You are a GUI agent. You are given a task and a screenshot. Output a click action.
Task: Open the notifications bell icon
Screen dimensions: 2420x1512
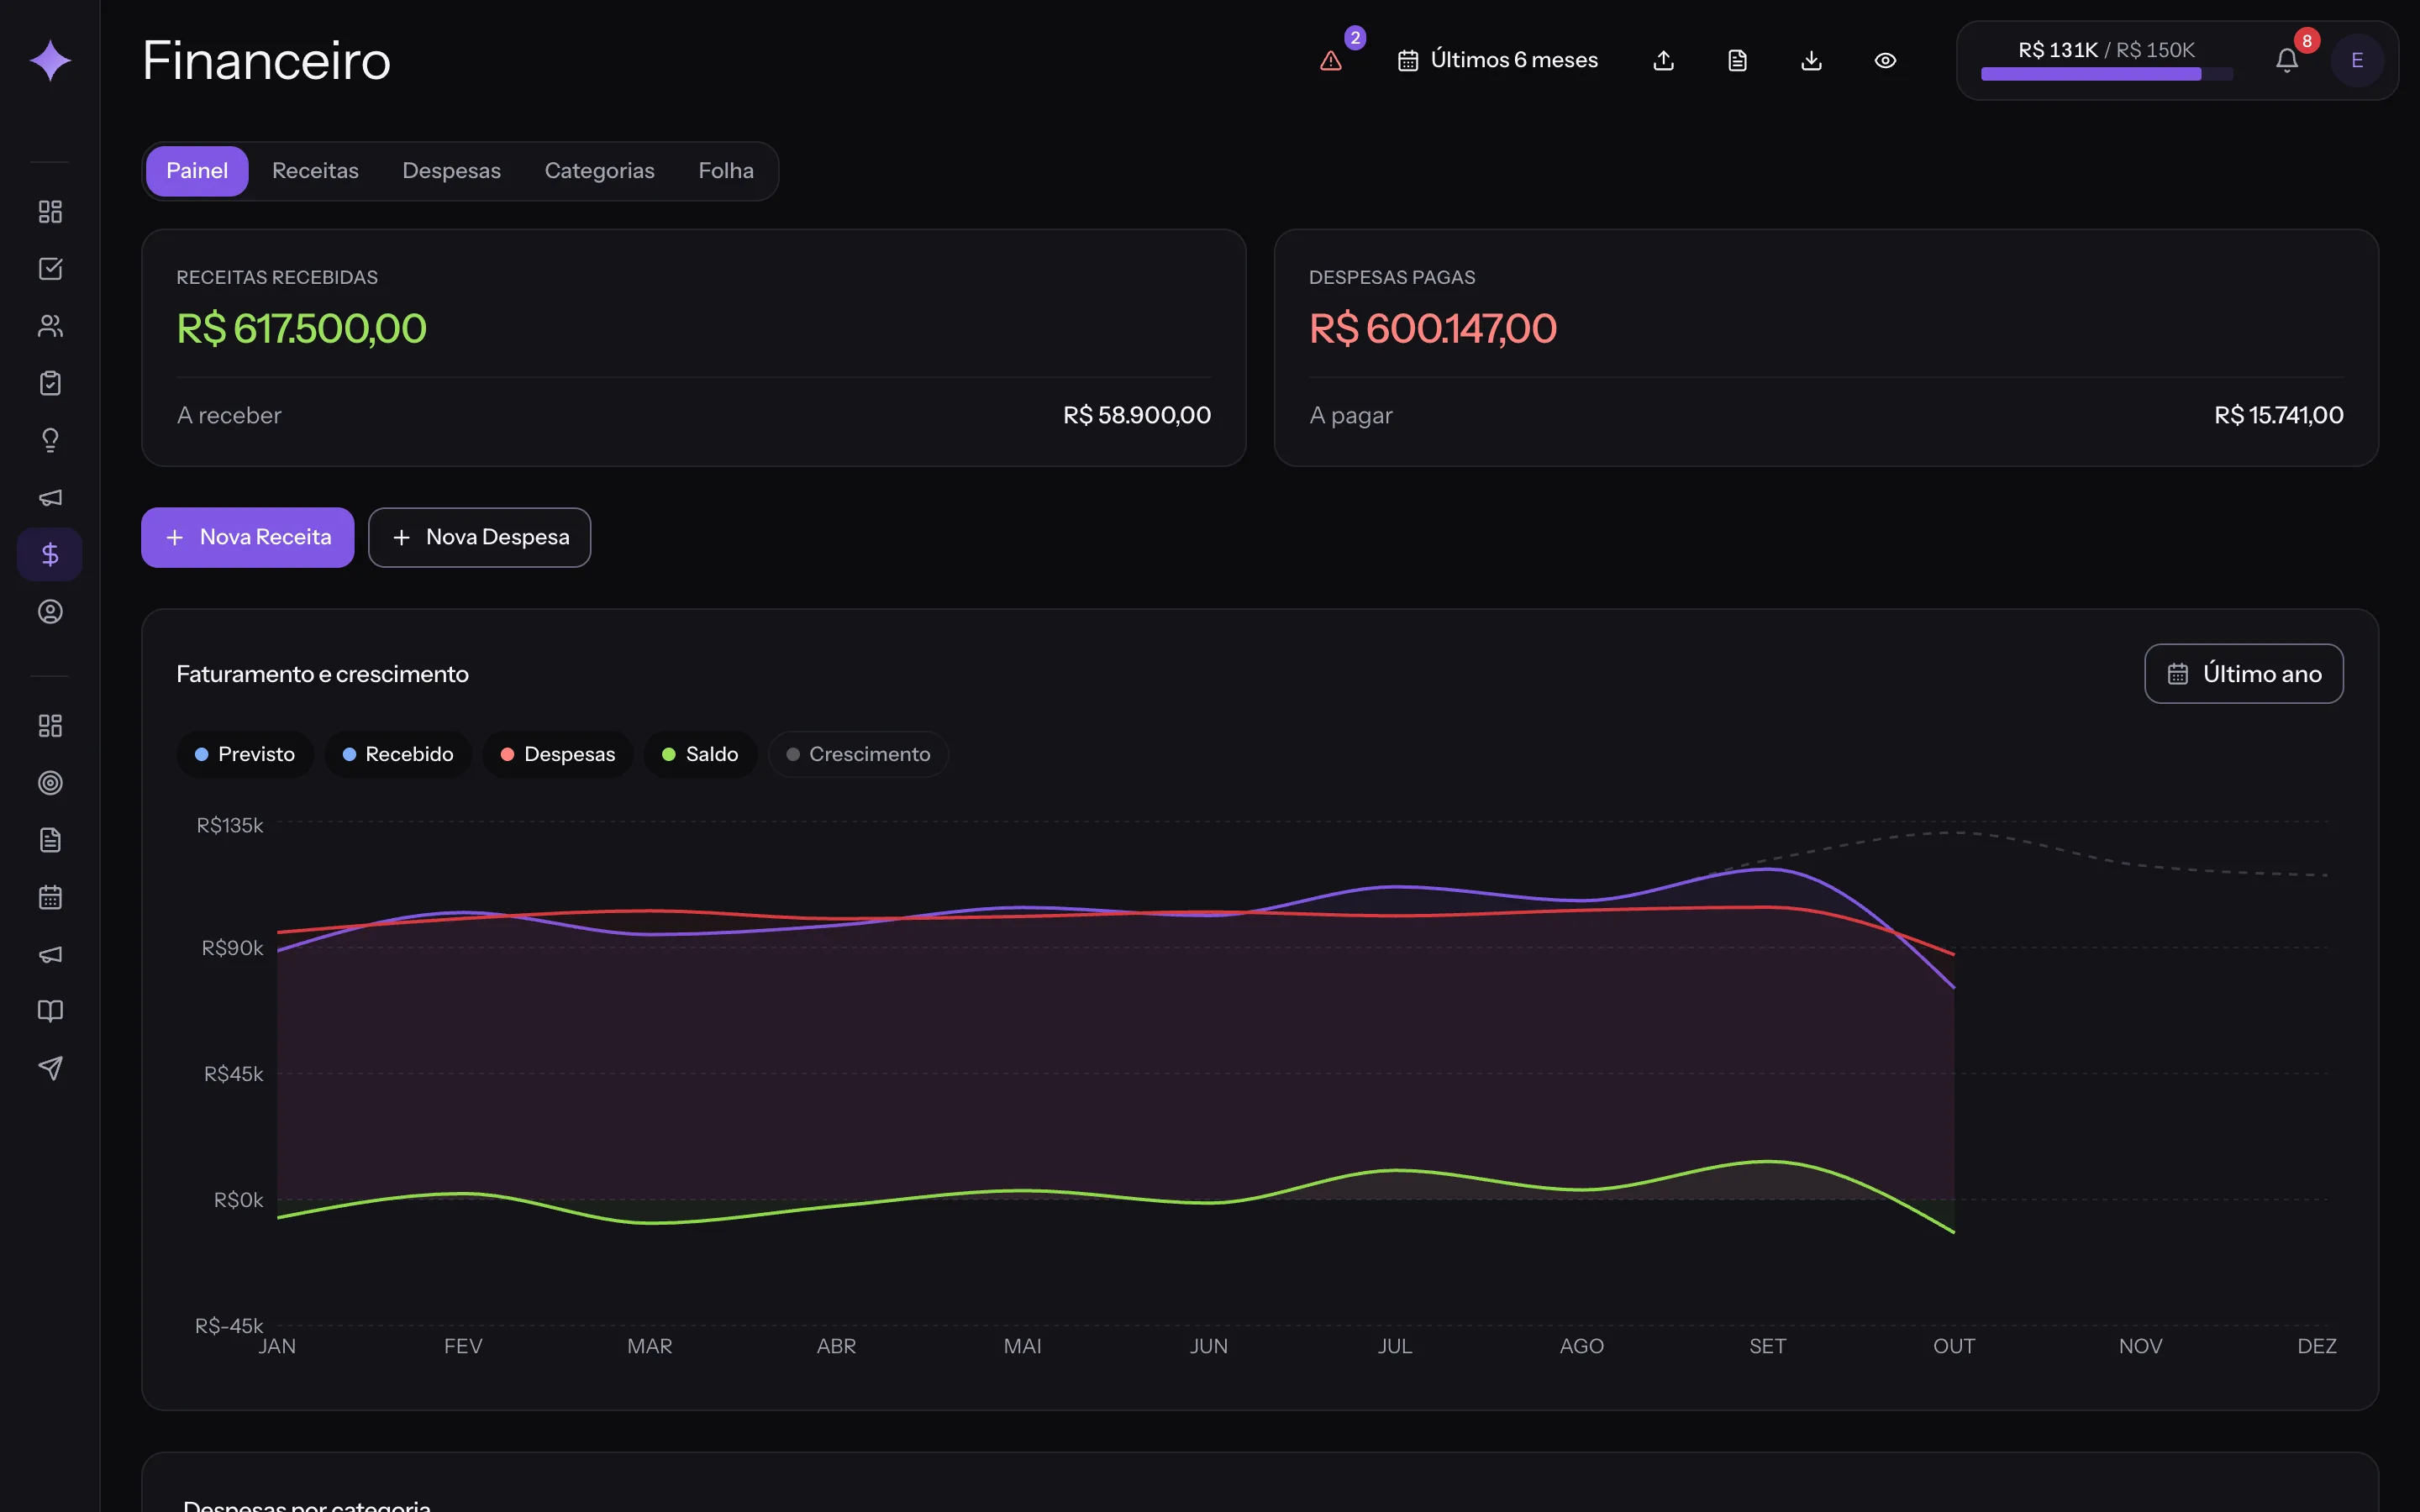[x=2287, y=61]
